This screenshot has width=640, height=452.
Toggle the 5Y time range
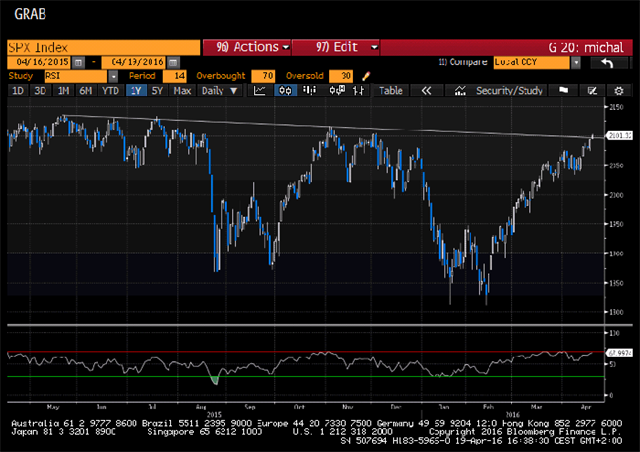click(155, 91)
